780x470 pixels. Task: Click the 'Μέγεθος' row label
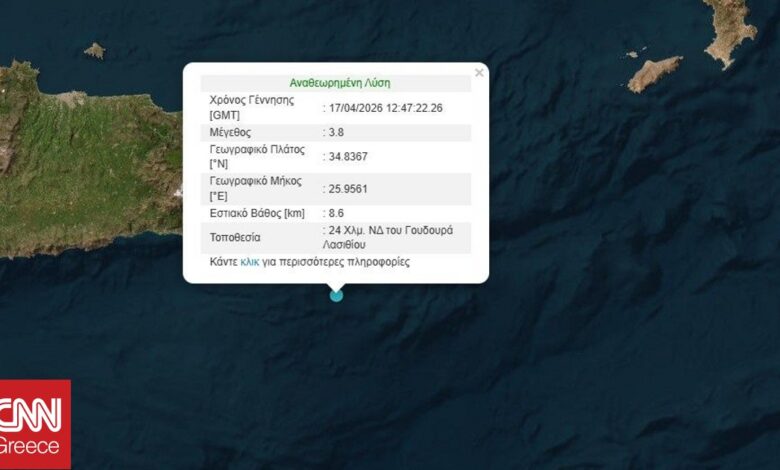coord(230,132)
